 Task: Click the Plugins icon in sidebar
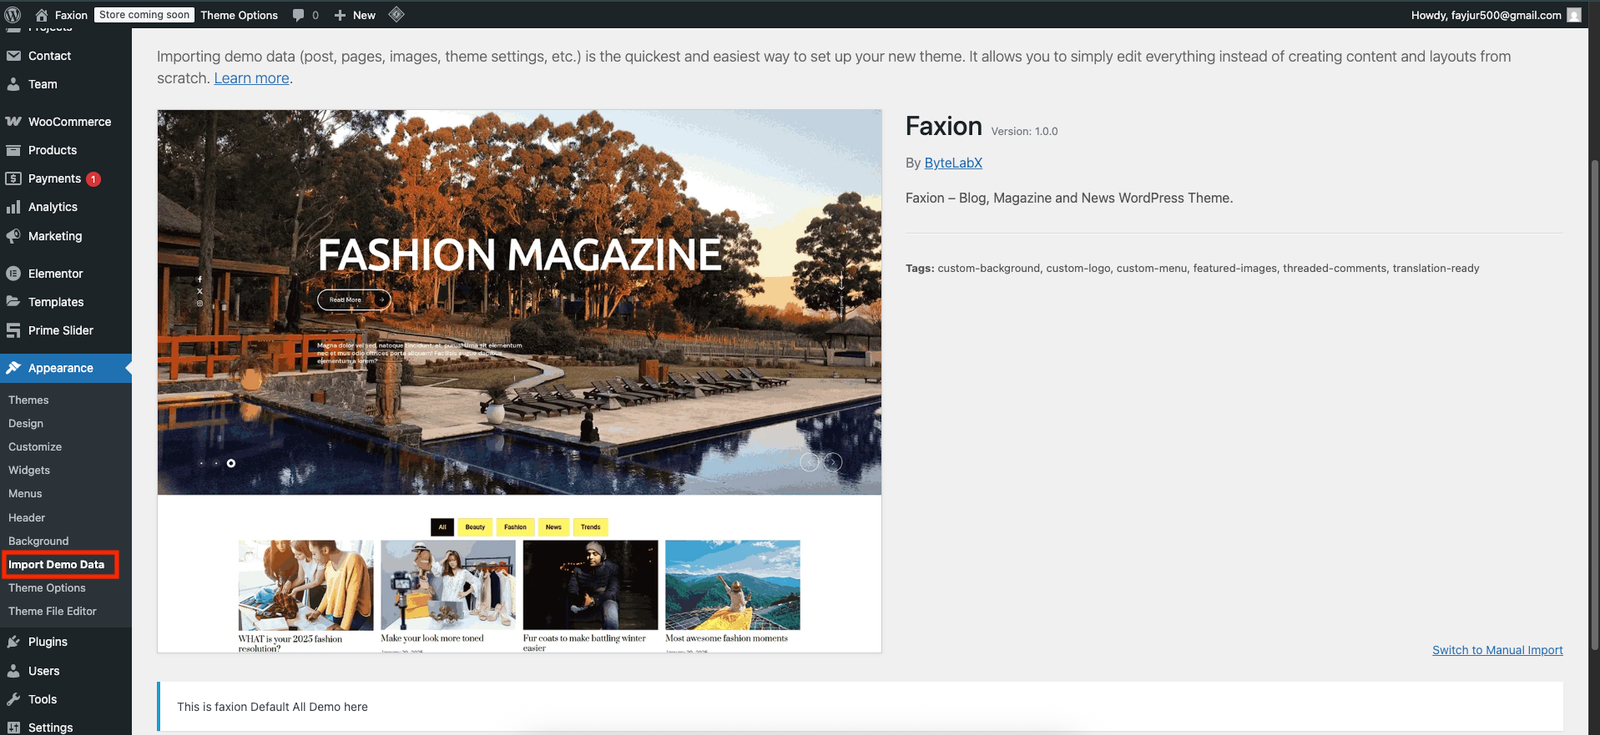pos(13,642)
